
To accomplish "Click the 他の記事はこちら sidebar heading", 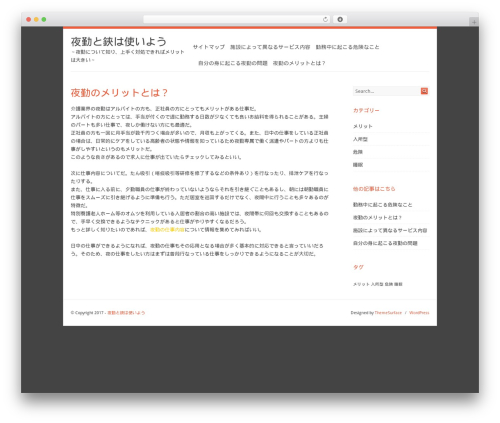I will click(x=374, y=189).
